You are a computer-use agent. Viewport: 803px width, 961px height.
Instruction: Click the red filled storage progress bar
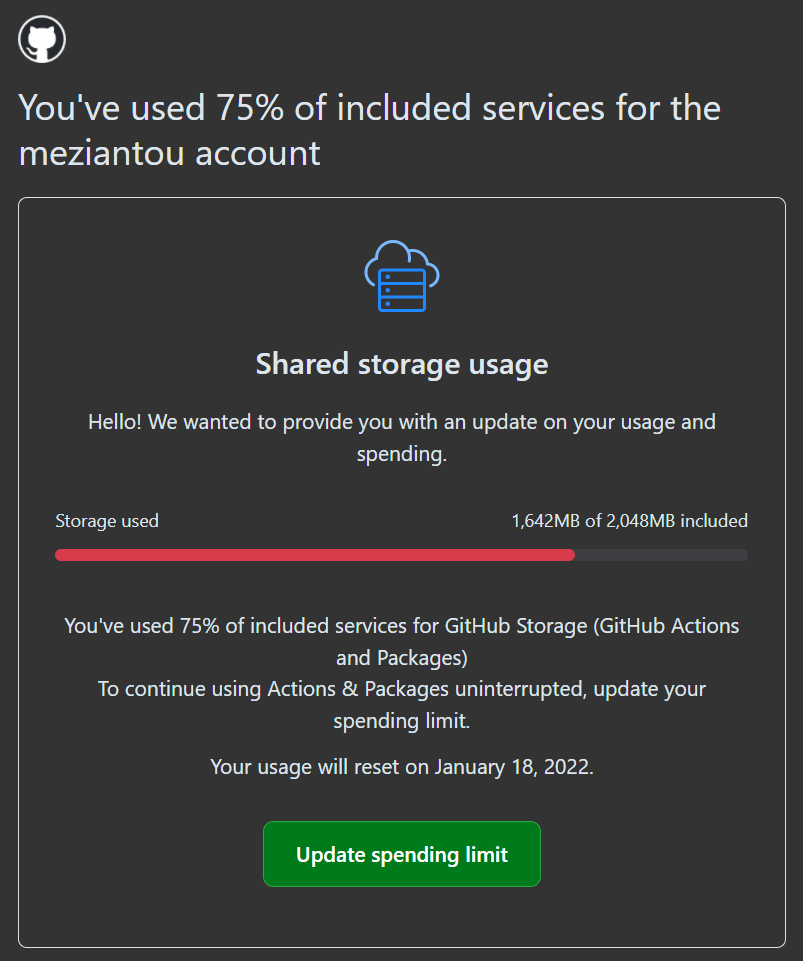(314, 555)
